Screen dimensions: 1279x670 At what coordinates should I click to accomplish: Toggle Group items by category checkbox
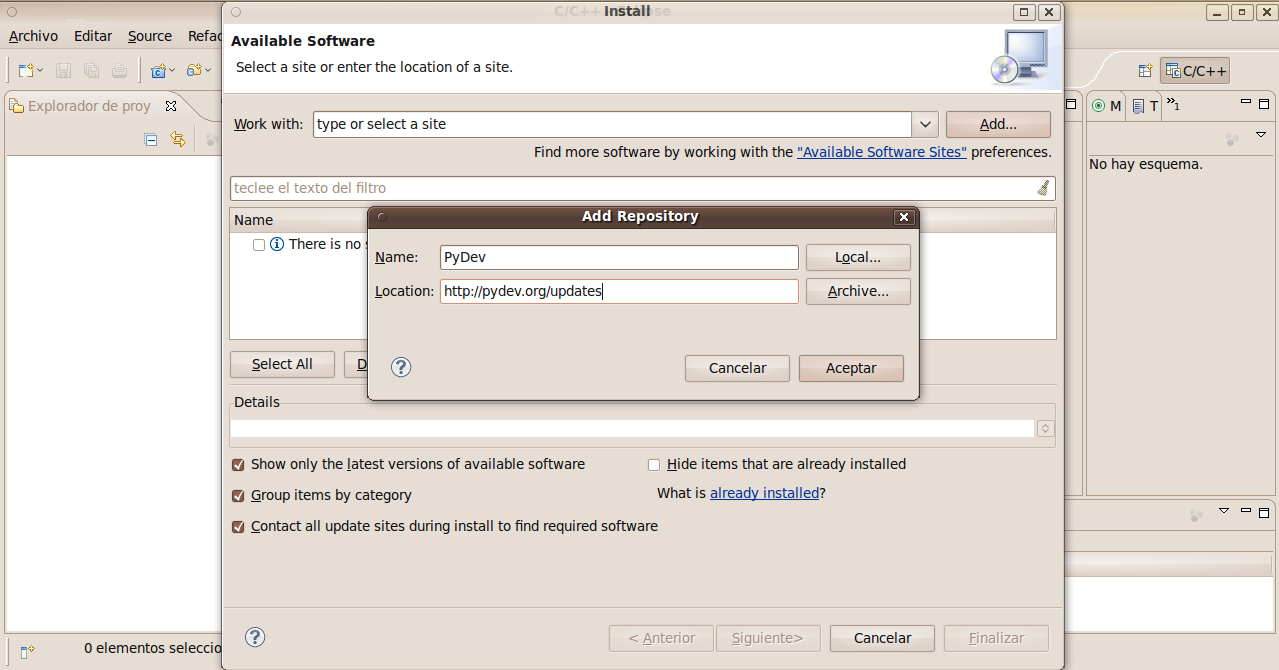point(238,496)
